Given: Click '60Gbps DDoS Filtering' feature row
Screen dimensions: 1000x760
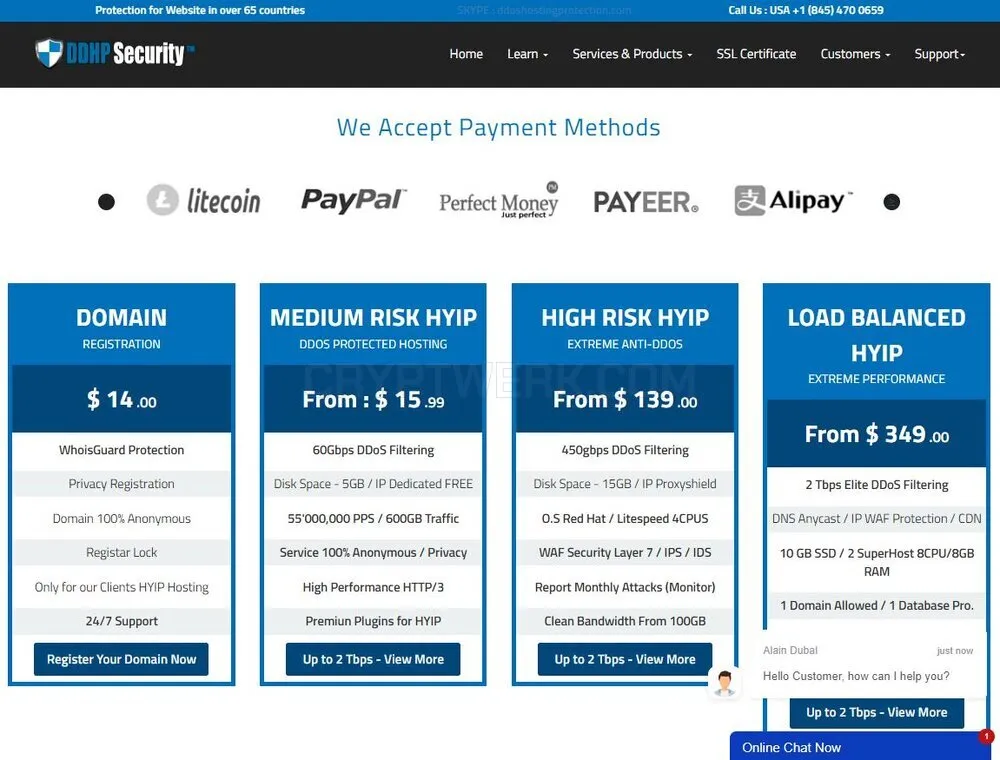Looking at the screenshot, I should coord(373,450).
